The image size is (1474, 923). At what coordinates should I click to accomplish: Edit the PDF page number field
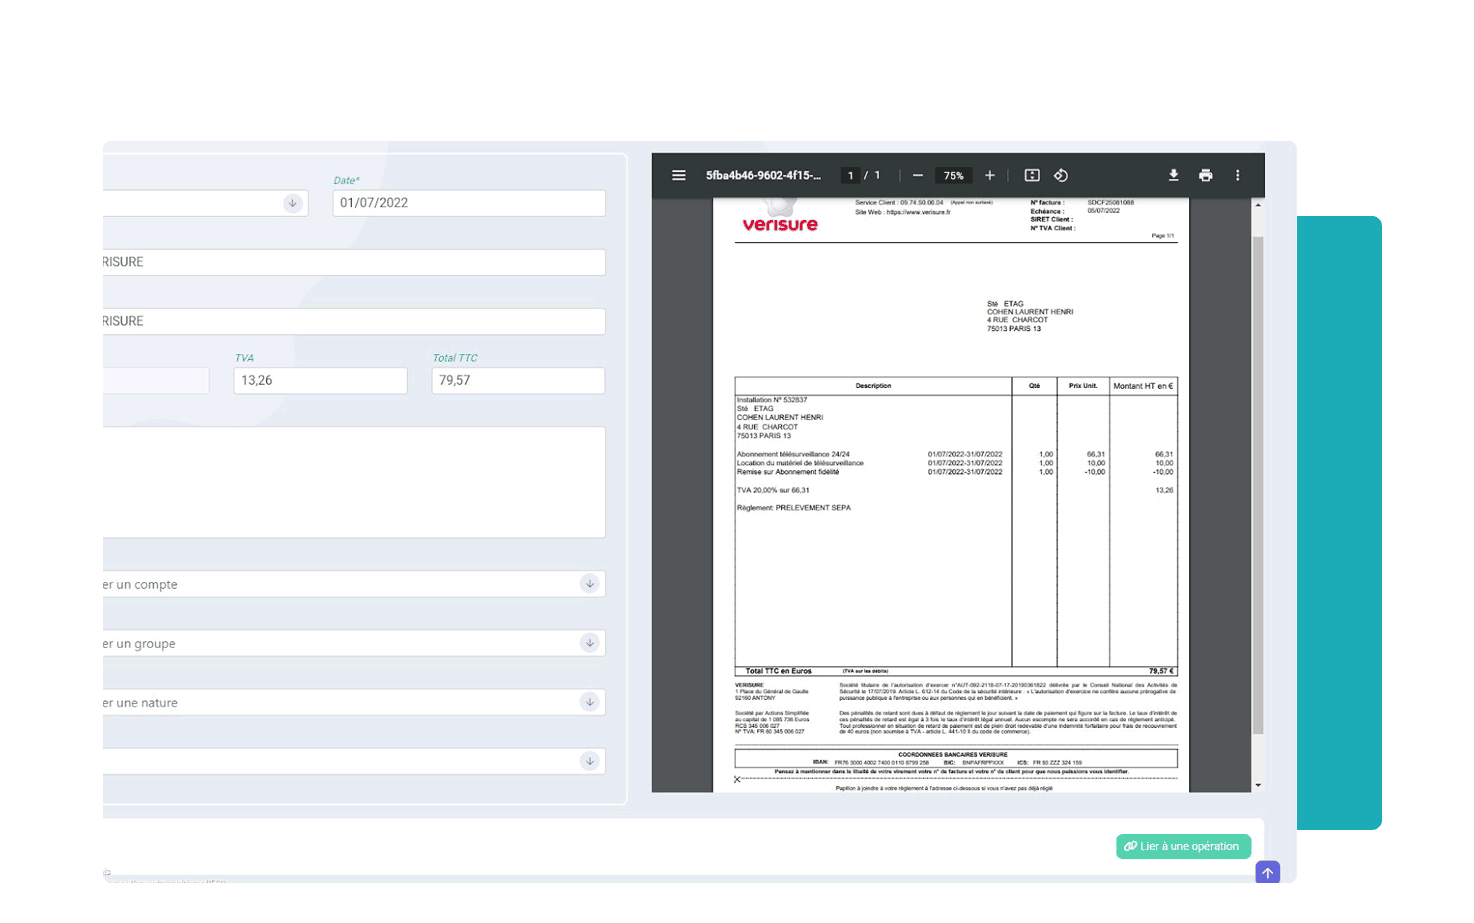(851, 175)
